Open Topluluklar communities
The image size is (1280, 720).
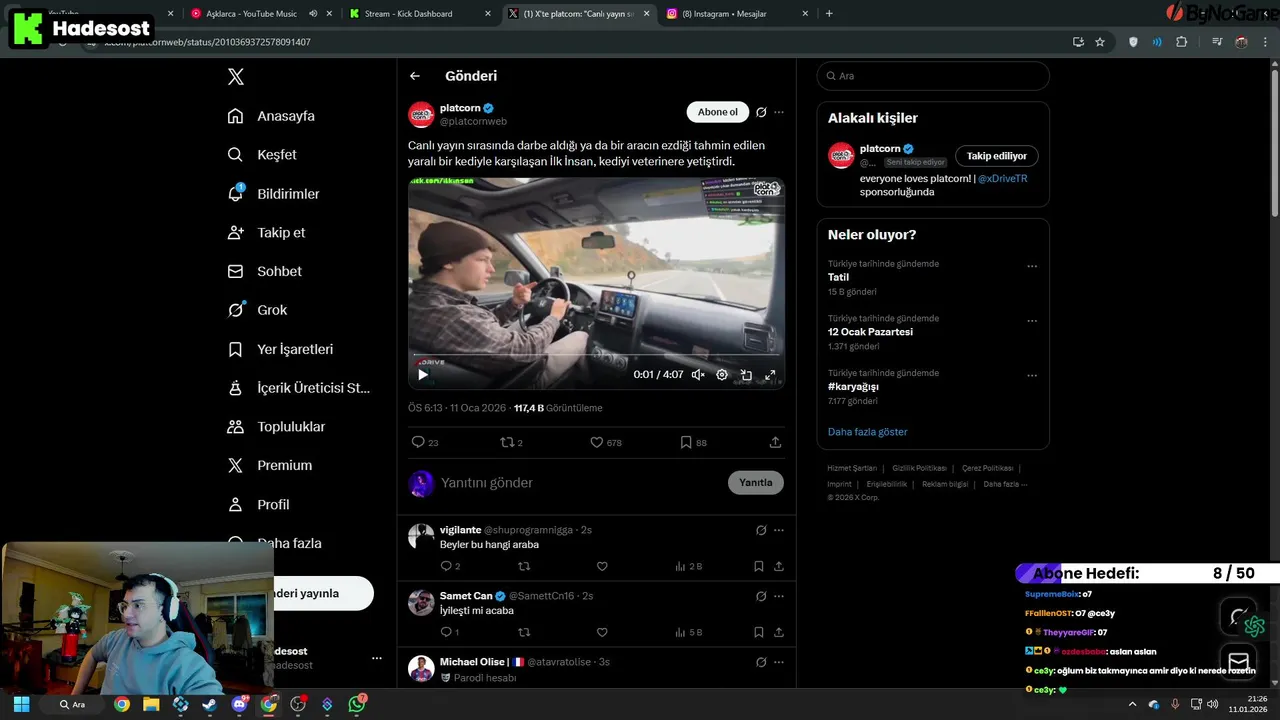tap(276, 427)
